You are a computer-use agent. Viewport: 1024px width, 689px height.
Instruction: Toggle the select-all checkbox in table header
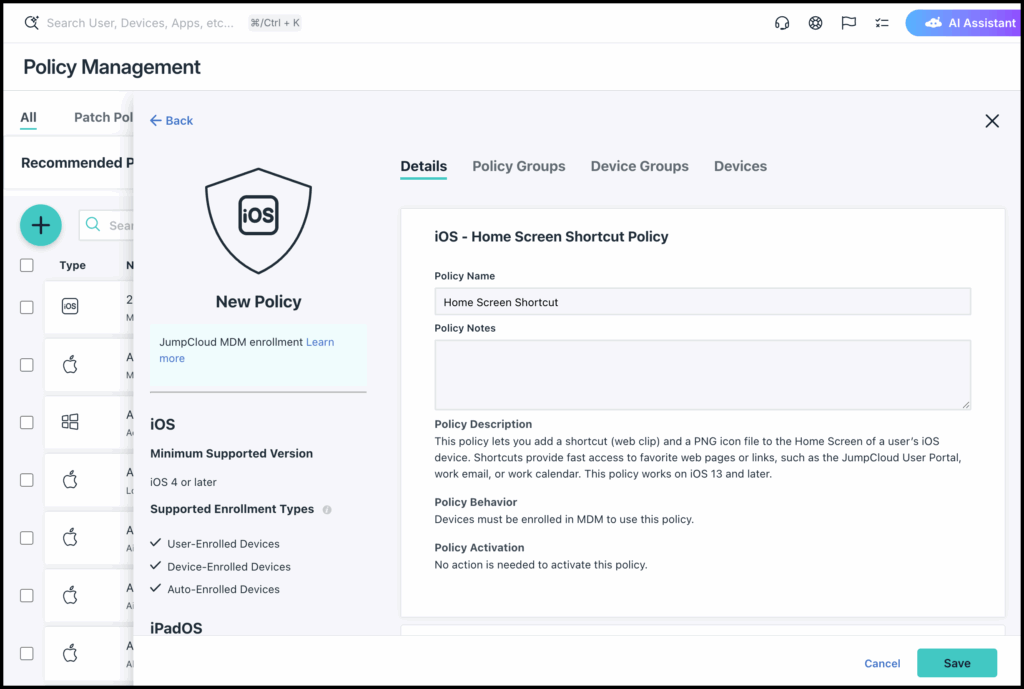27,265
